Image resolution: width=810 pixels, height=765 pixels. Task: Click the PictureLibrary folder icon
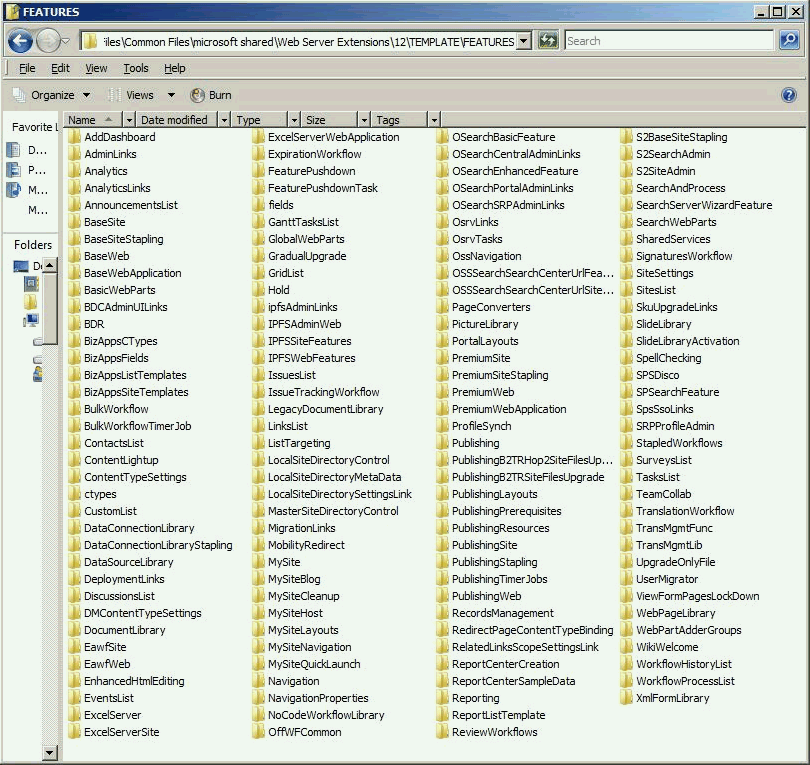point(442,324)
